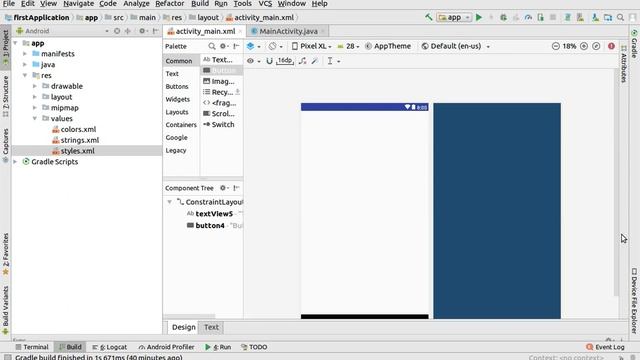Collapse the res folder in tree
Image resolution: width=640 pixels, height=360 pixels.
25,76
